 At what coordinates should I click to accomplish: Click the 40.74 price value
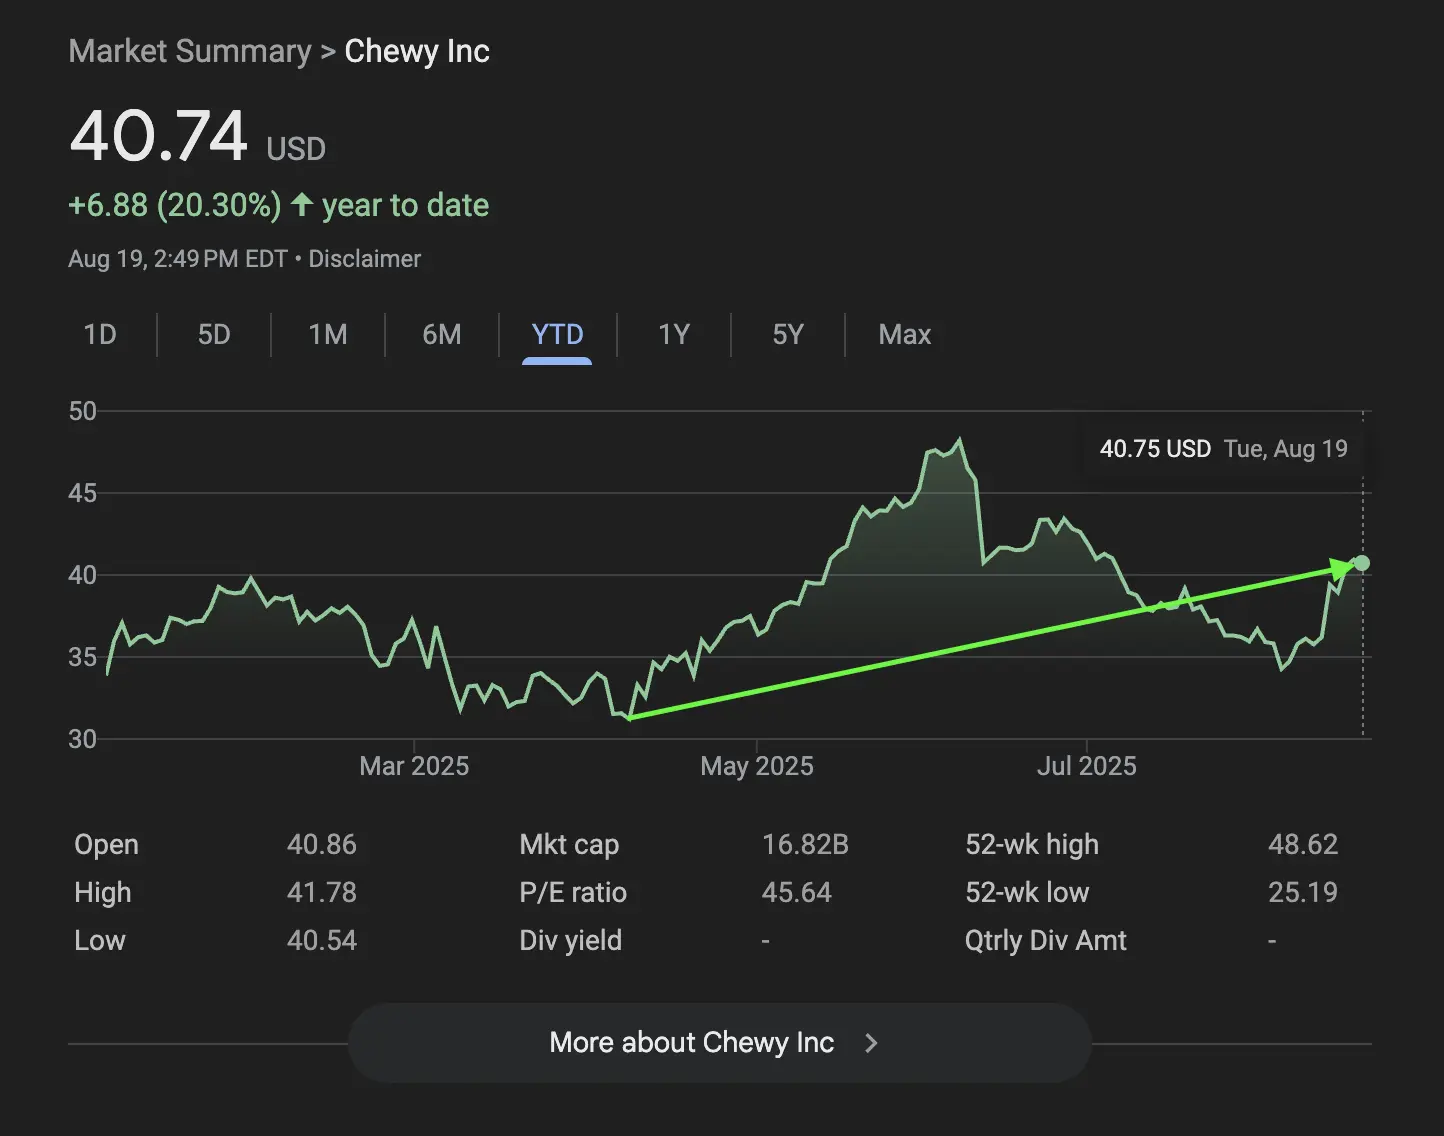coord(158,136)
